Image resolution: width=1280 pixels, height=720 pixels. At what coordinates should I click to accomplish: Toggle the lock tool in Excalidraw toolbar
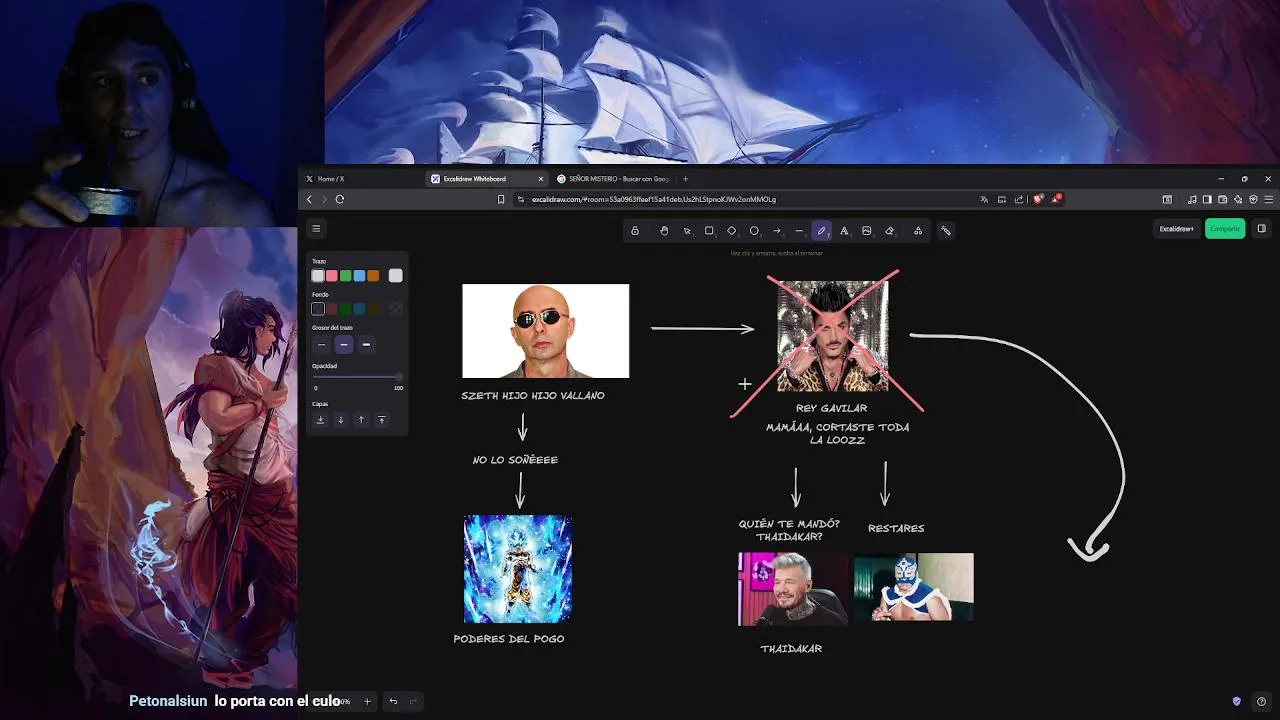635,231
